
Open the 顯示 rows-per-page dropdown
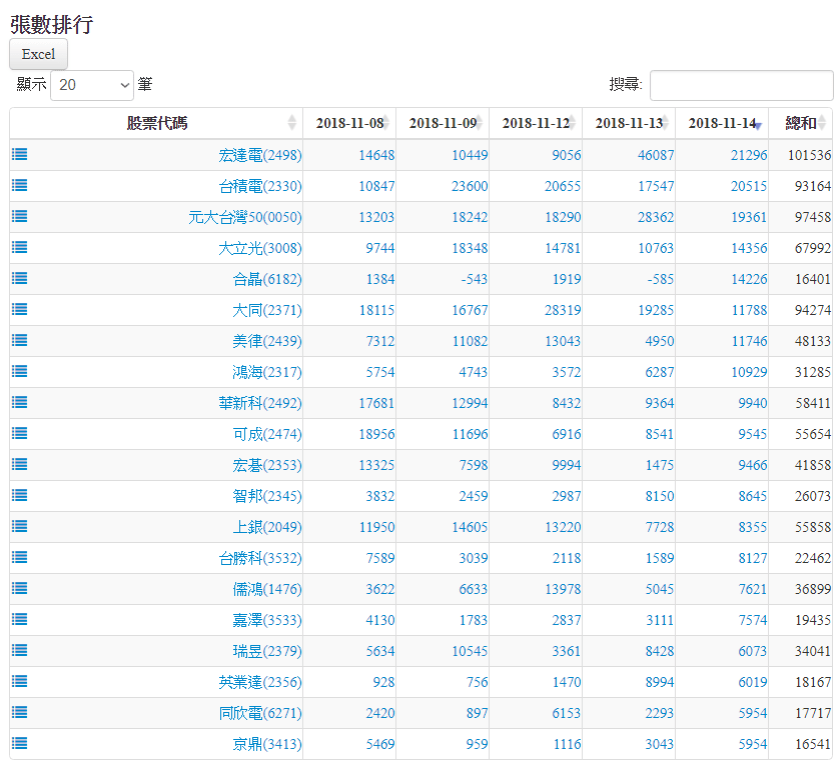92,85
